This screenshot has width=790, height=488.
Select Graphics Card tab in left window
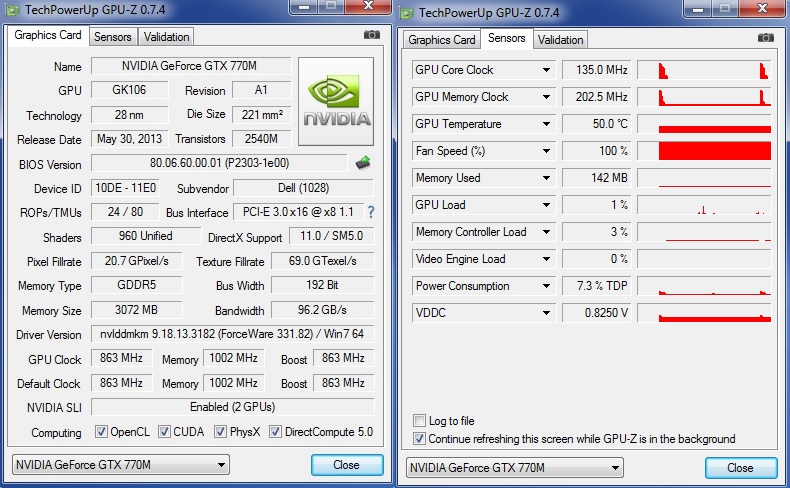[48, 35]
